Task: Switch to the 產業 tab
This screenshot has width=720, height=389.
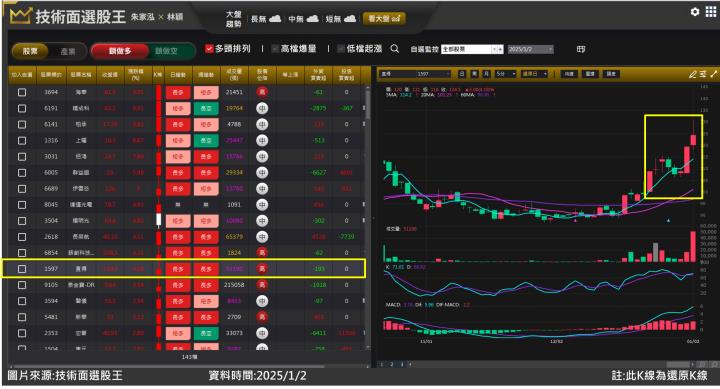Action: click(x=68, y=51)
